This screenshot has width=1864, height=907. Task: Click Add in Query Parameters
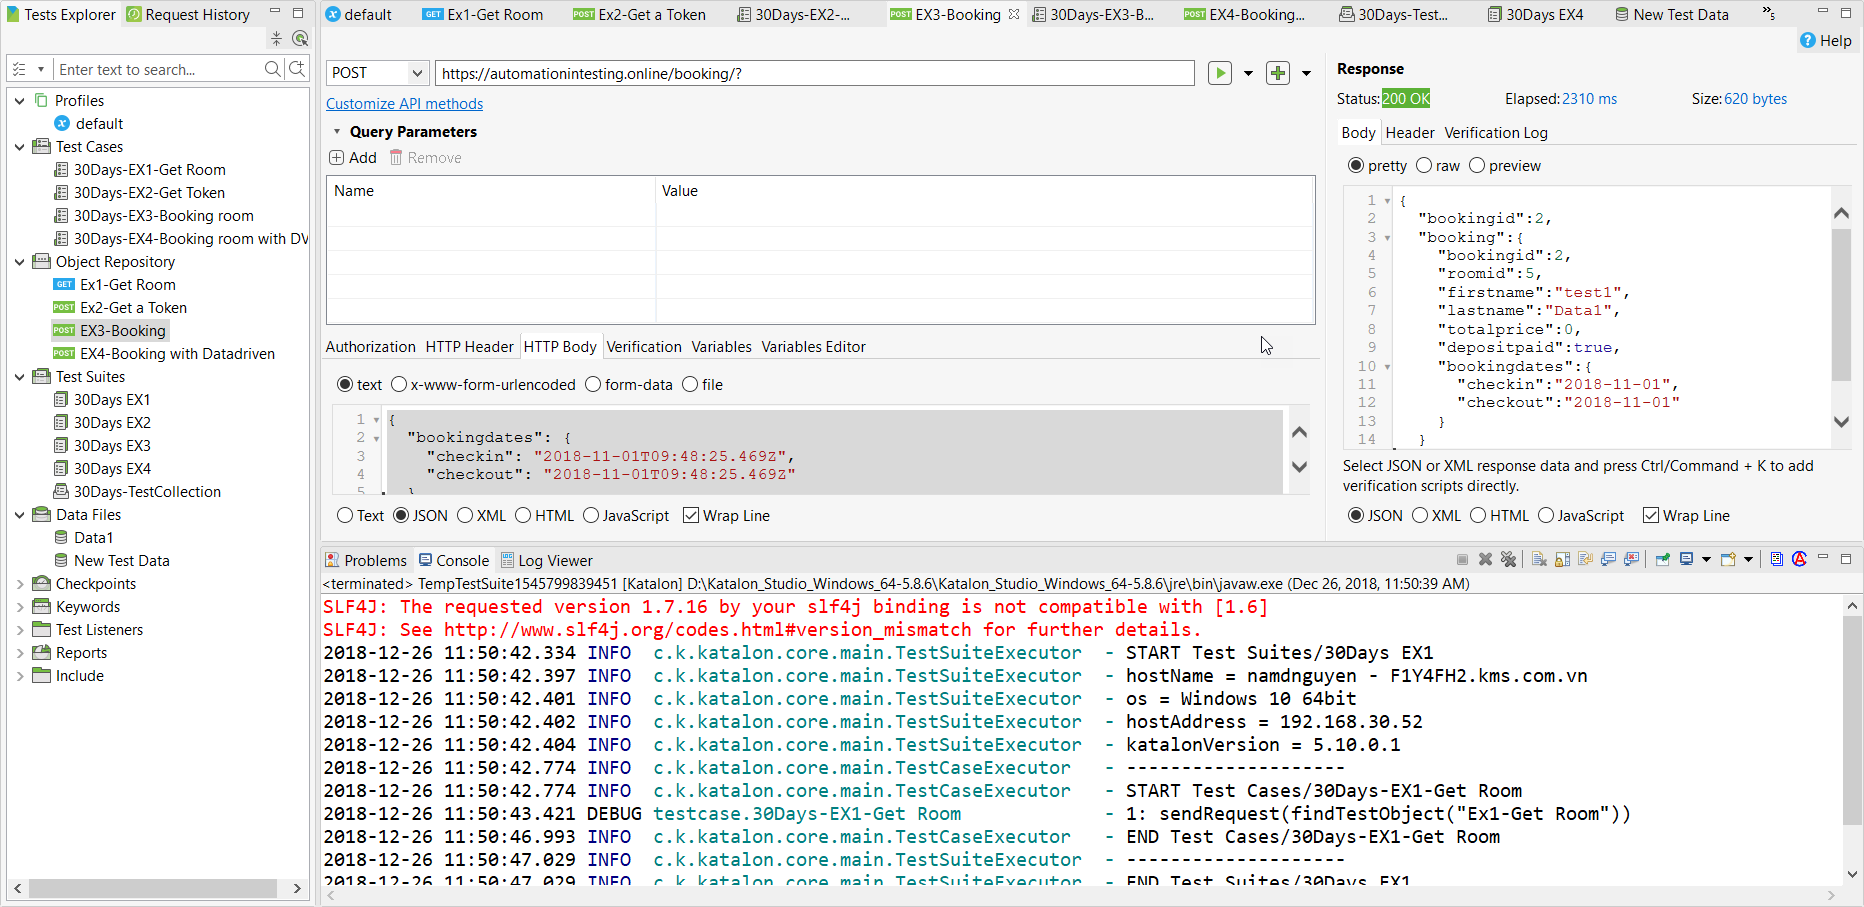pos(353,158)
